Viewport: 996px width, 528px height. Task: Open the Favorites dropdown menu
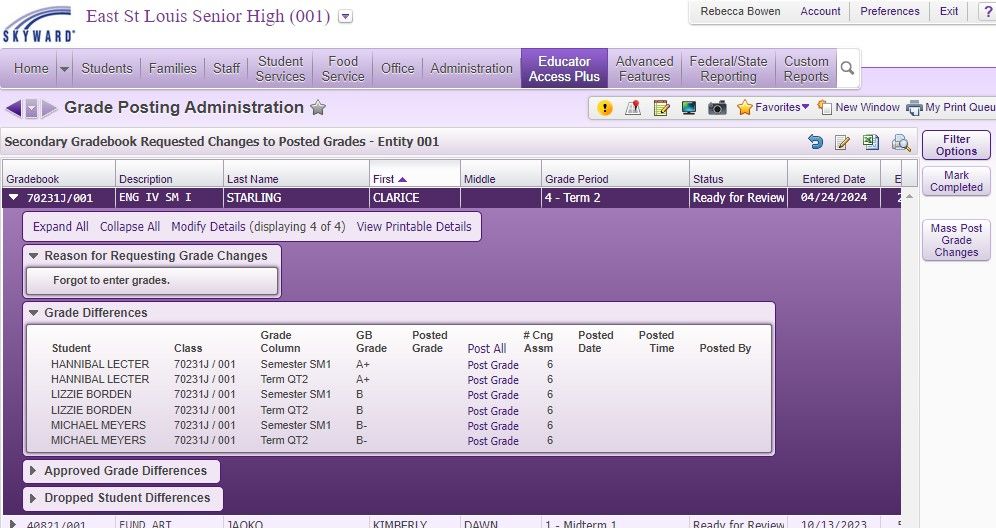pyautogui.click(x=773, y=108)
